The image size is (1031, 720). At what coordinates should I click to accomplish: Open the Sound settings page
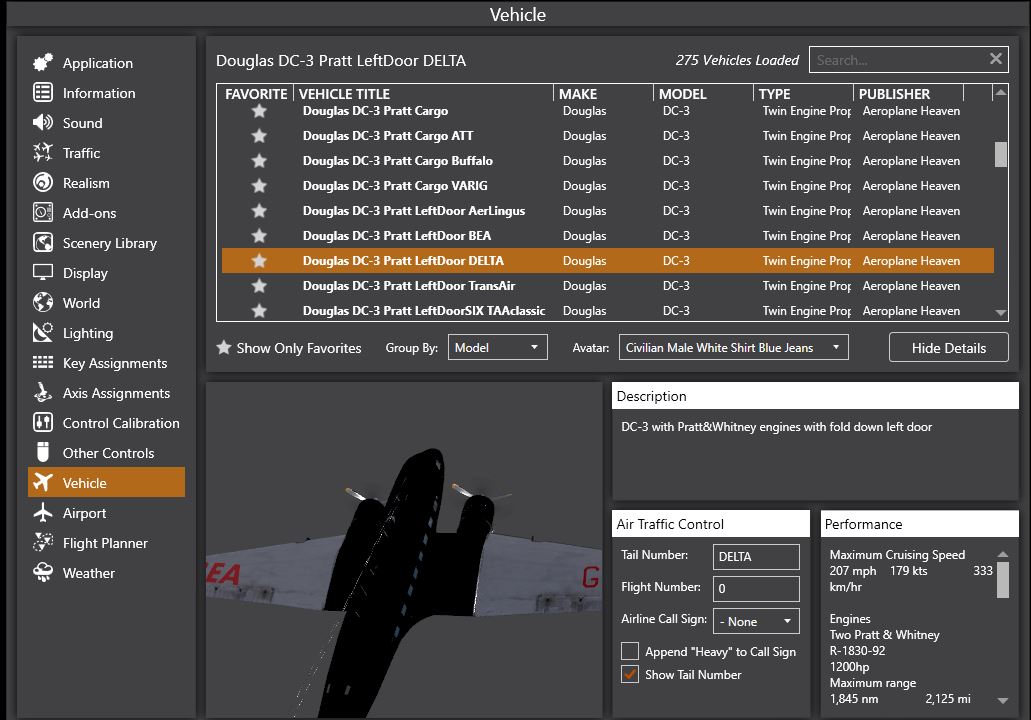pyautogui.click(x=107, y=123)
